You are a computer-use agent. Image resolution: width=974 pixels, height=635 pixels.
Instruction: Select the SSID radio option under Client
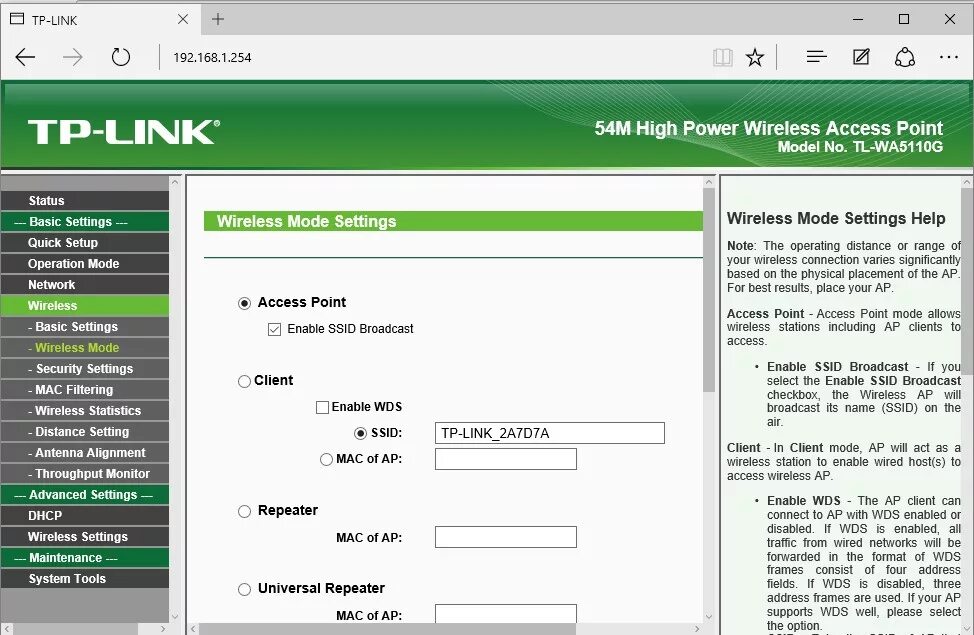360,433
